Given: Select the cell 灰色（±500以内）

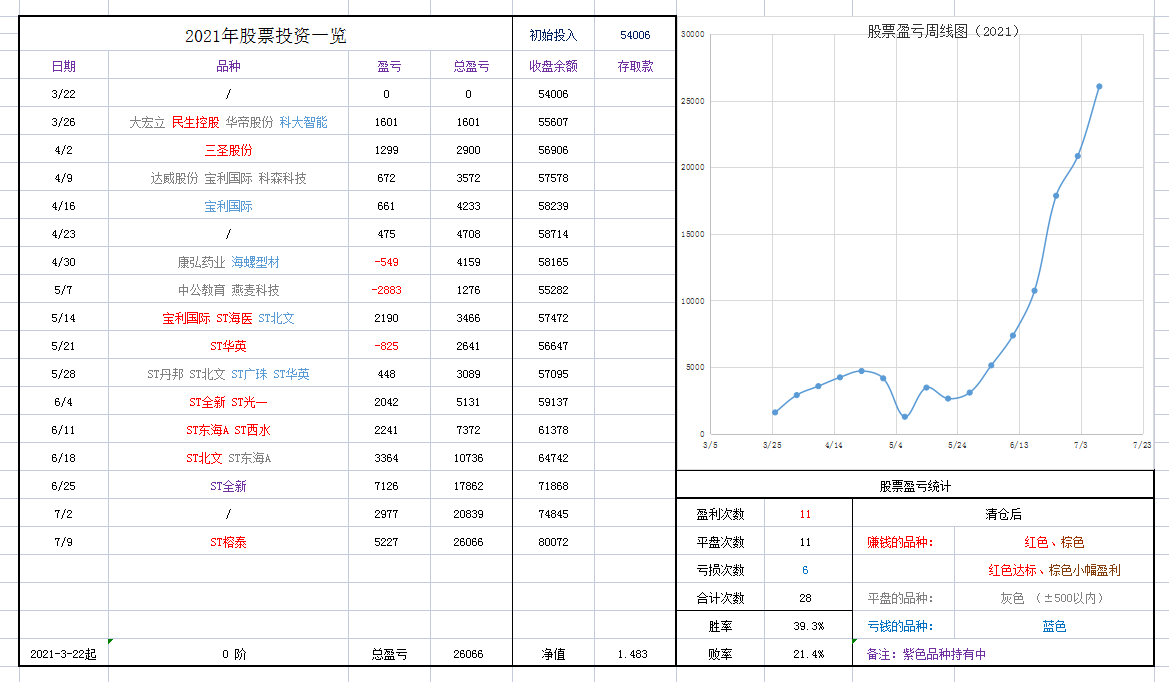Looking at the screenshot, I should click(x=1054, y=598).
